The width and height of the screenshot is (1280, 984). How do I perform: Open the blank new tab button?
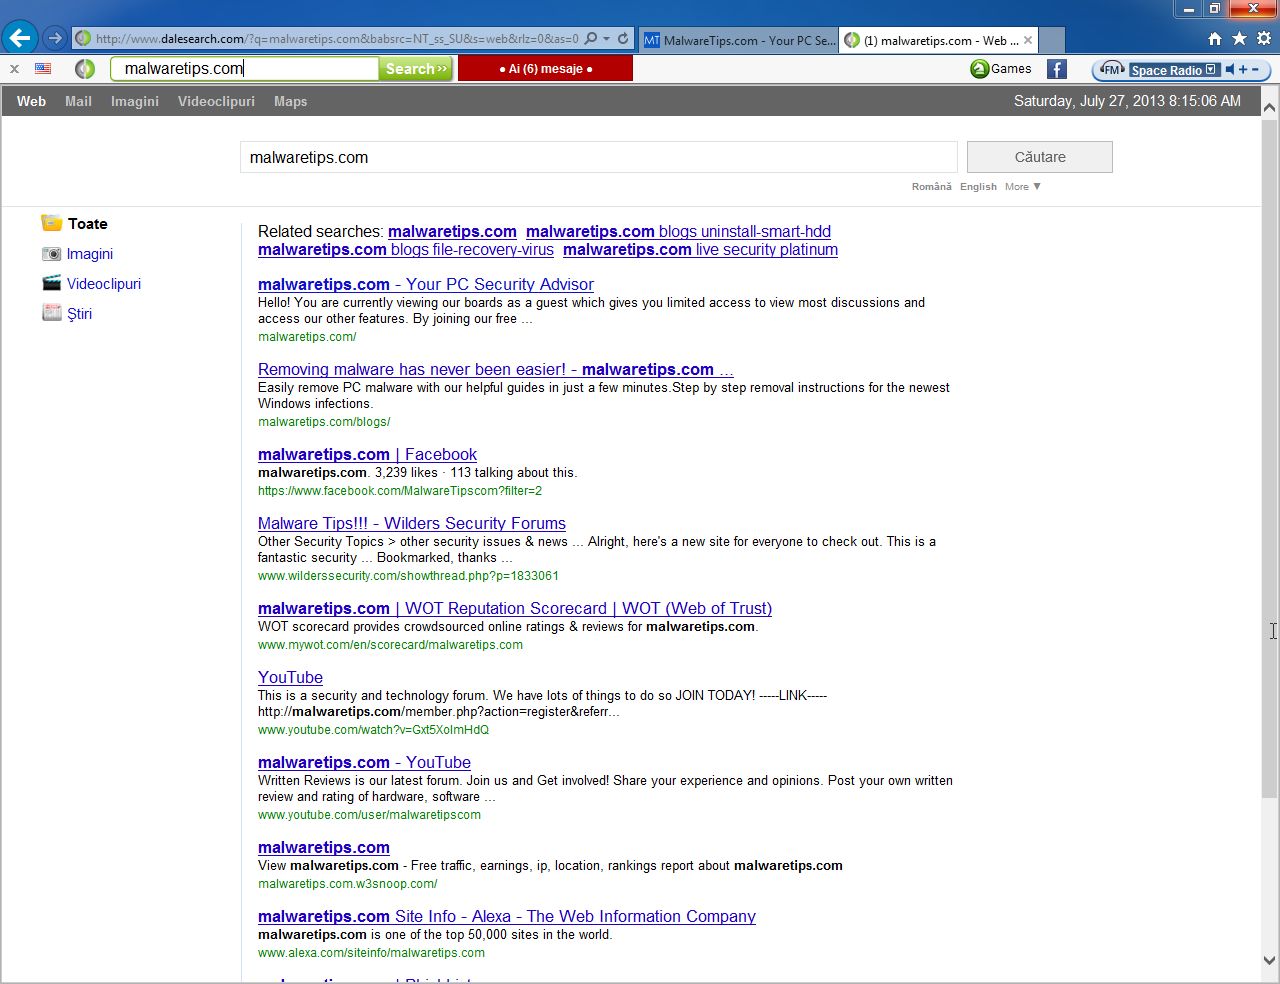pos(1052,40)
